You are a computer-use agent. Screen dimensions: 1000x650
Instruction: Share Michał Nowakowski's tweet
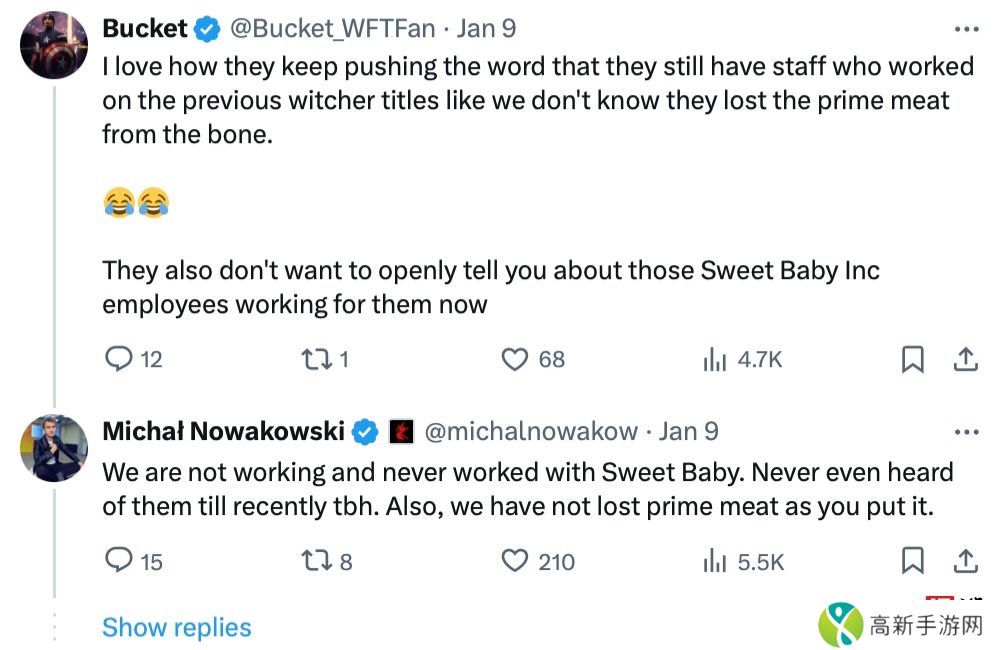point(965,562)
